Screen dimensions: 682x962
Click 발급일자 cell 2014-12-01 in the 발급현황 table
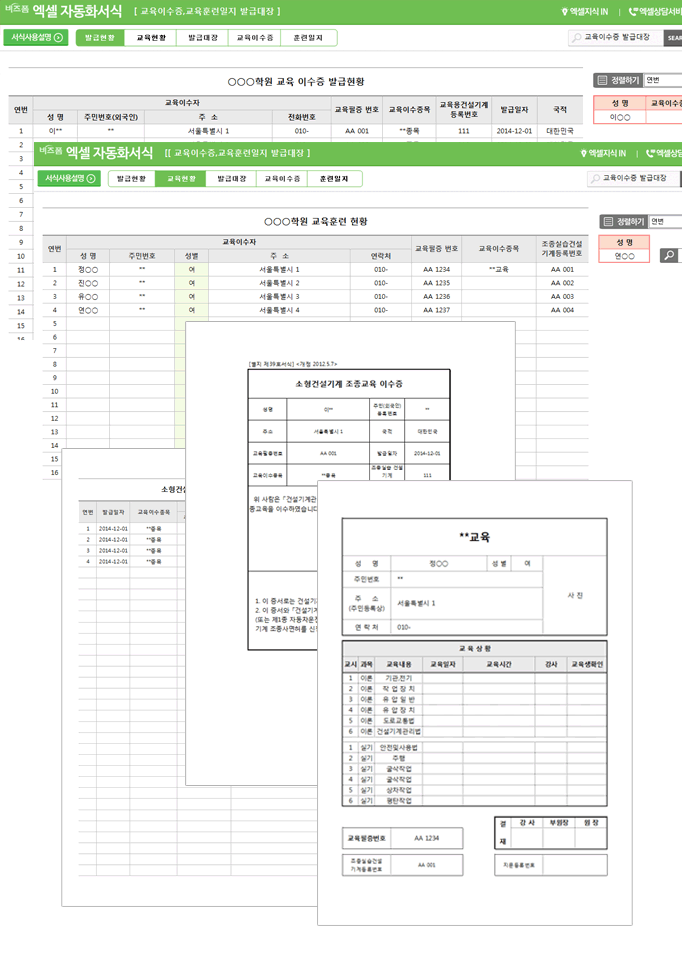tap(514, 131)
